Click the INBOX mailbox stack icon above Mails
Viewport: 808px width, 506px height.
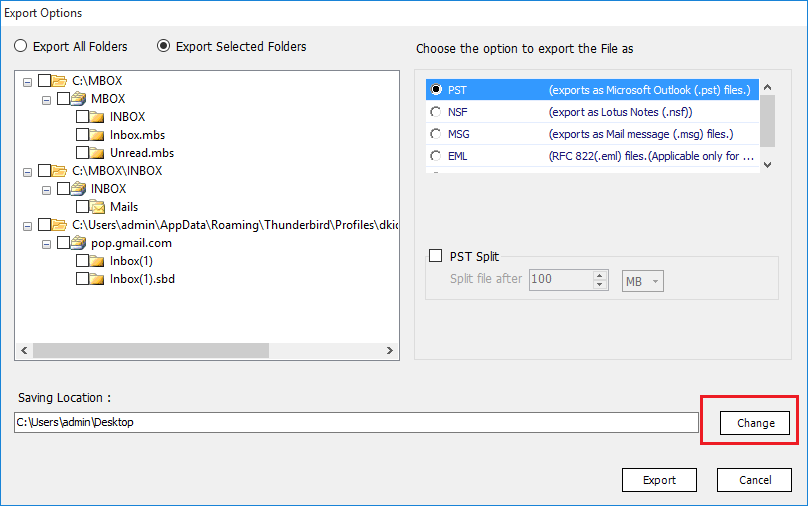pos(78,189)
